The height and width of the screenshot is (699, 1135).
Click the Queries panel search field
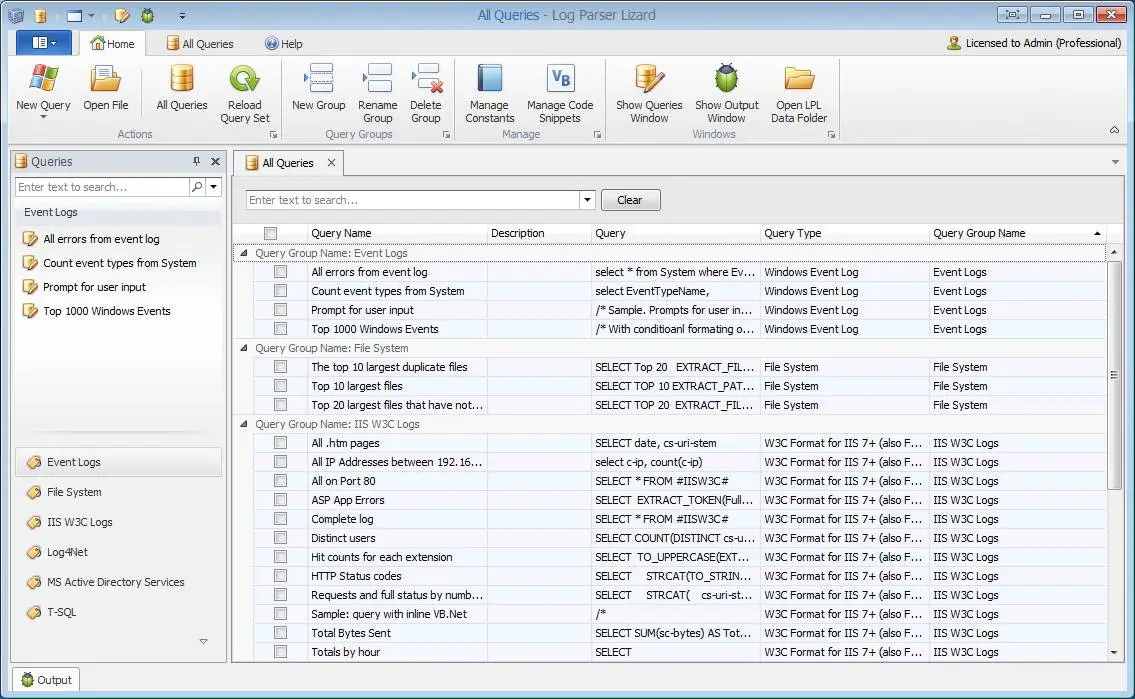(x=102, y=187)
